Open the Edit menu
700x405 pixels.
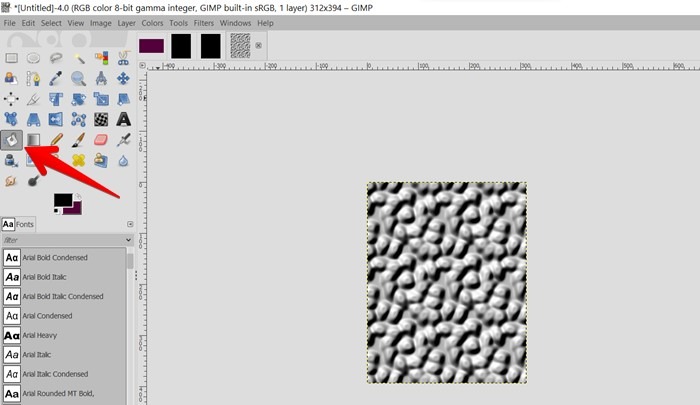[x=28, y=23]
